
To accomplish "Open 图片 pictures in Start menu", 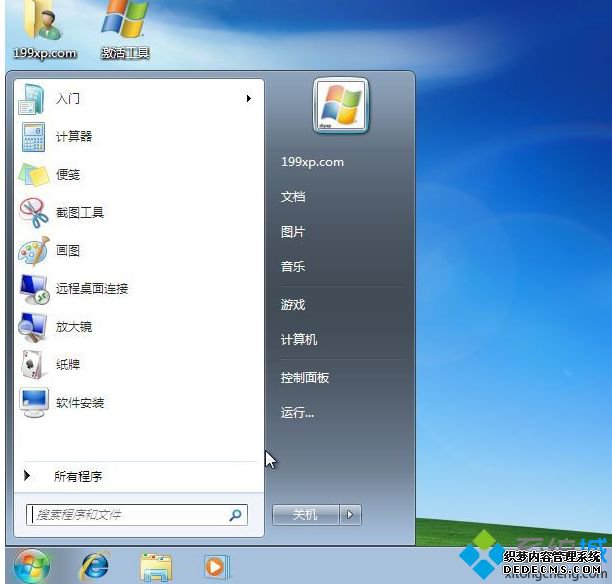I will pyautogui.click(x=293, y=232).
